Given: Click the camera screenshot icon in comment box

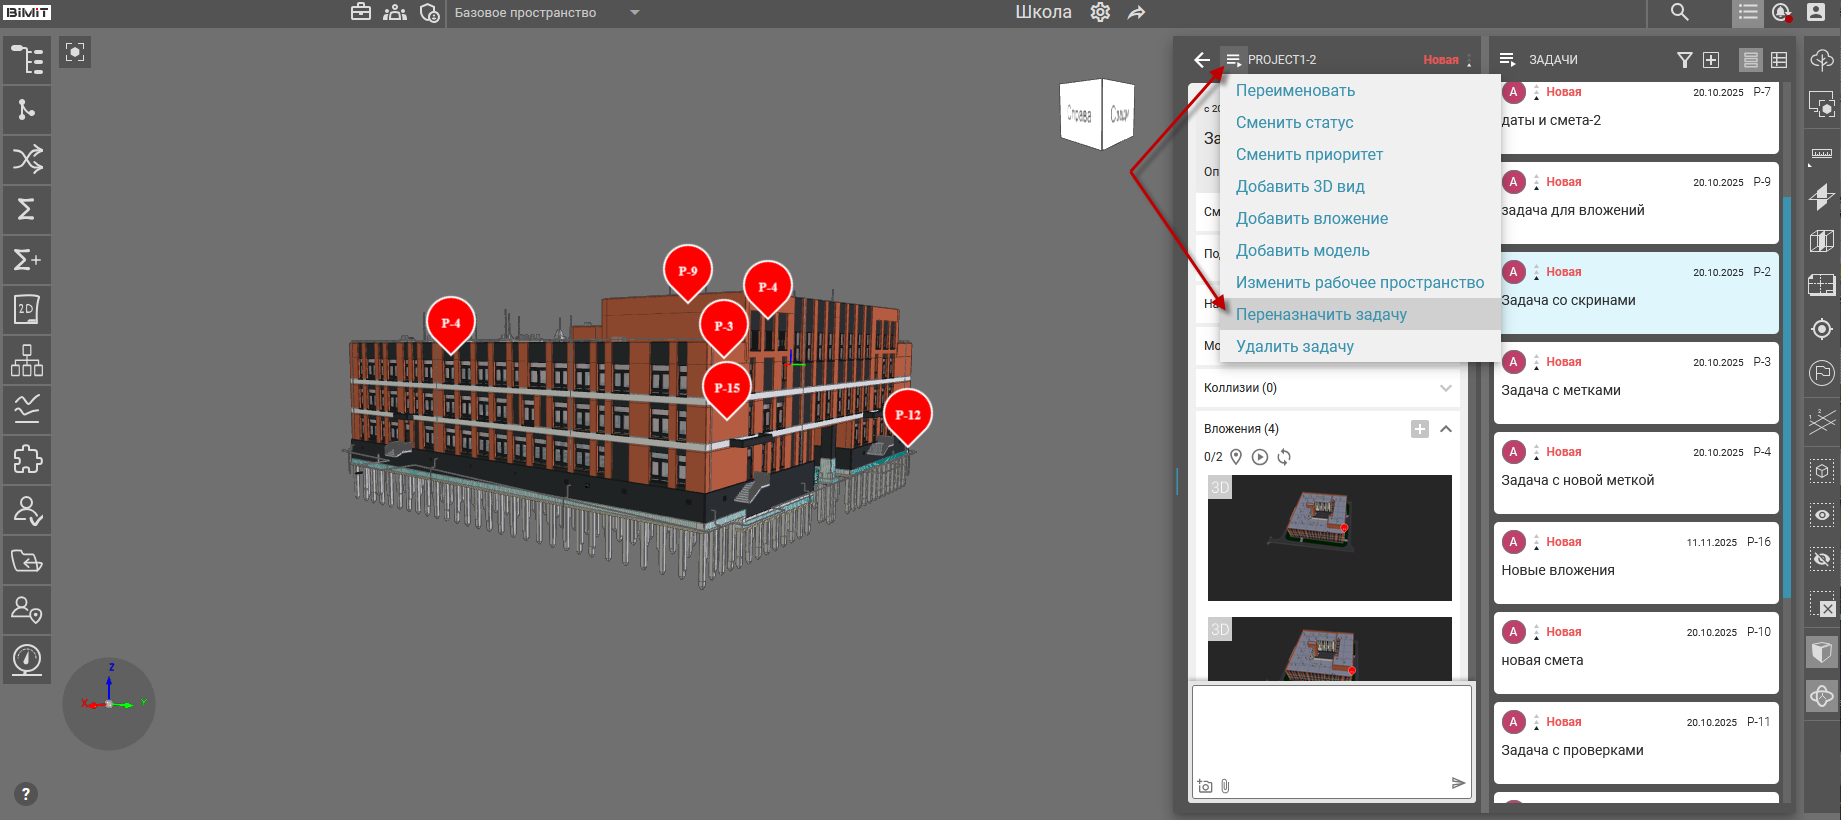Looking at the screenshot, I should 1205,786.
